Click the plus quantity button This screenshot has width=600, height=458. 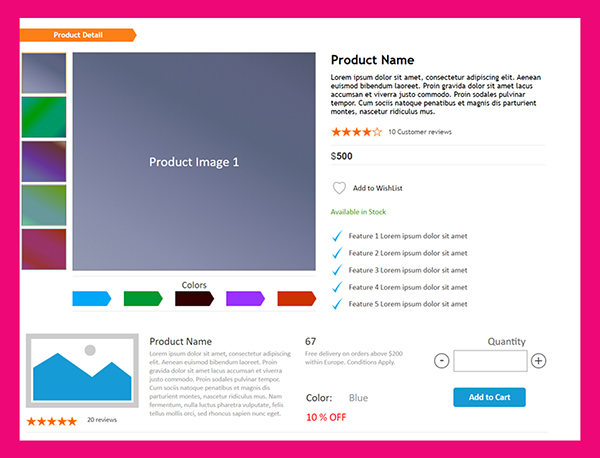[538, 361]
